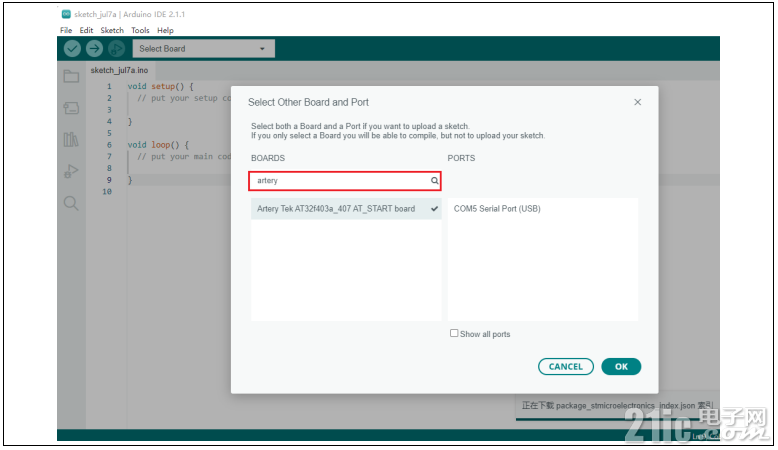
Task: Enable the Show all ports checkbox
Action: point(454,333)
